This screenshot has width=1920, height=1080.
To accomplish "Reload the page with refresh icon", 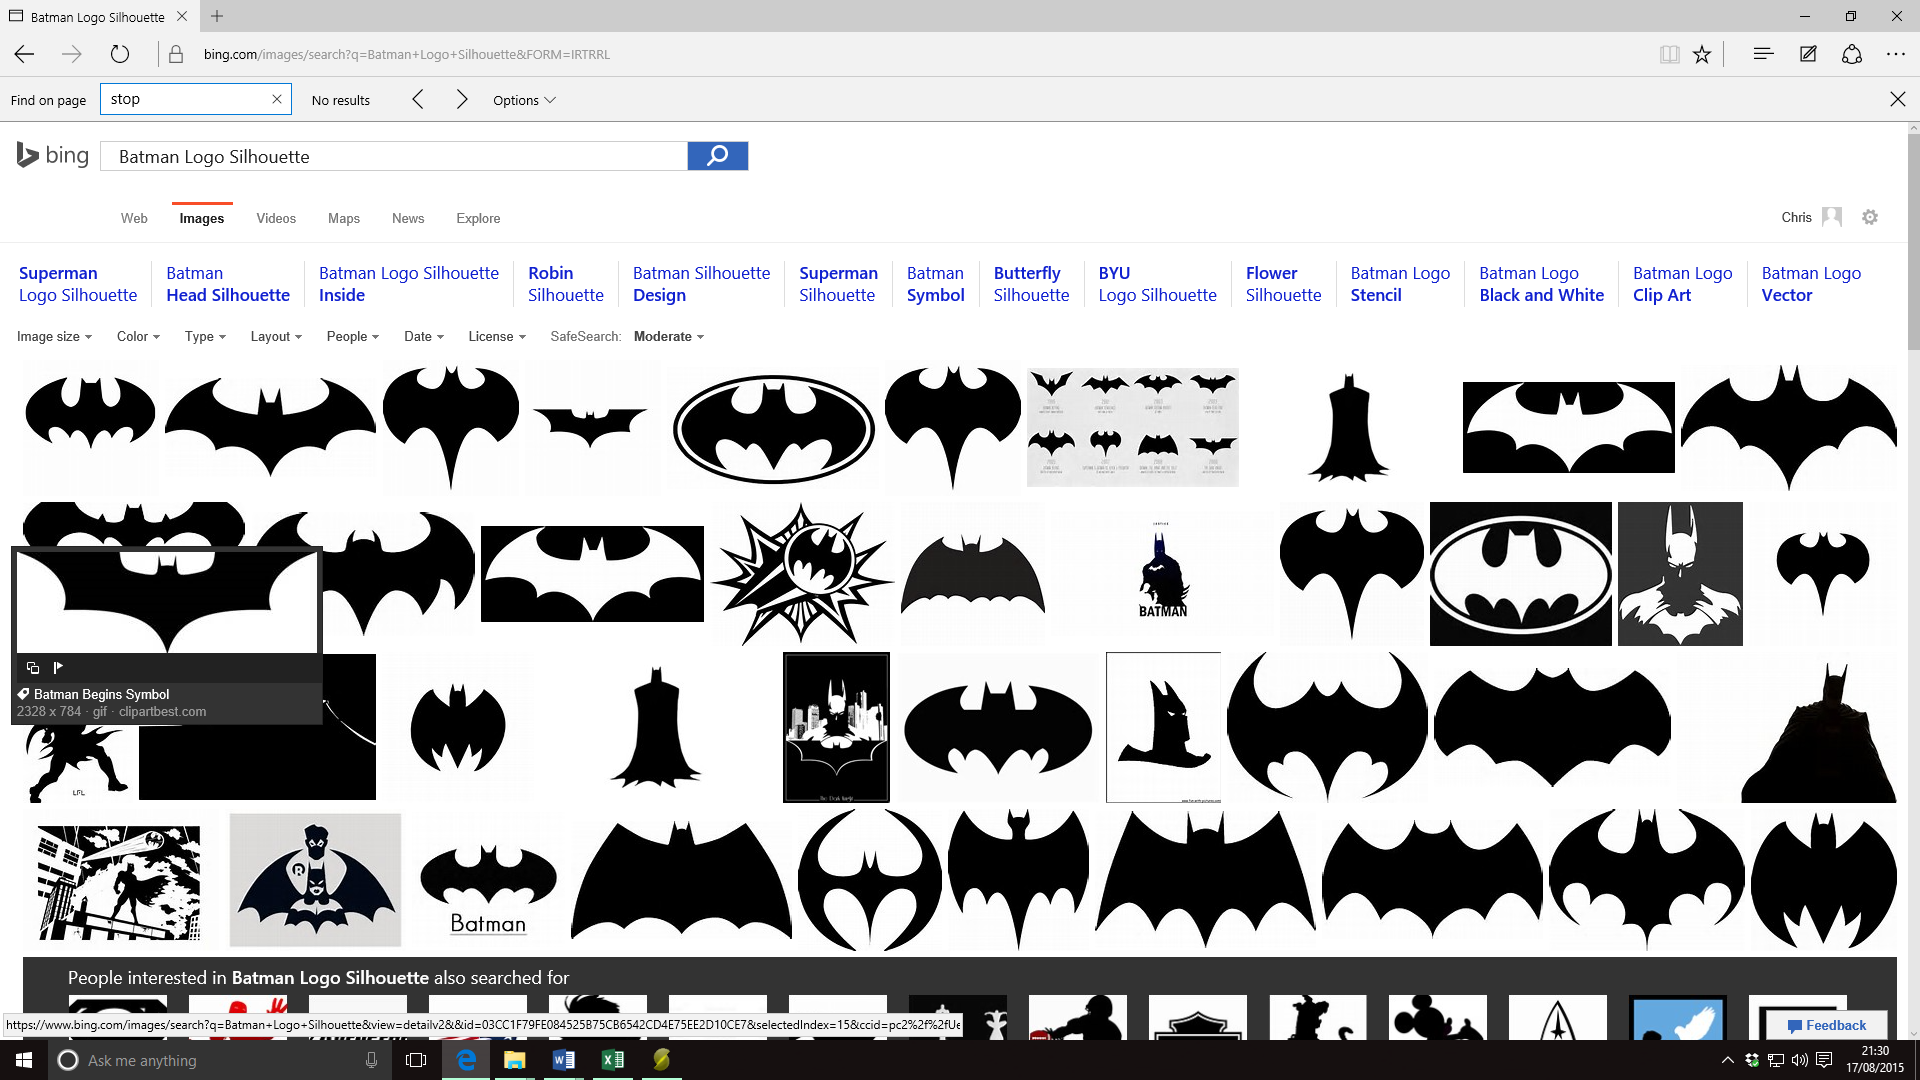I will [120, 54].
